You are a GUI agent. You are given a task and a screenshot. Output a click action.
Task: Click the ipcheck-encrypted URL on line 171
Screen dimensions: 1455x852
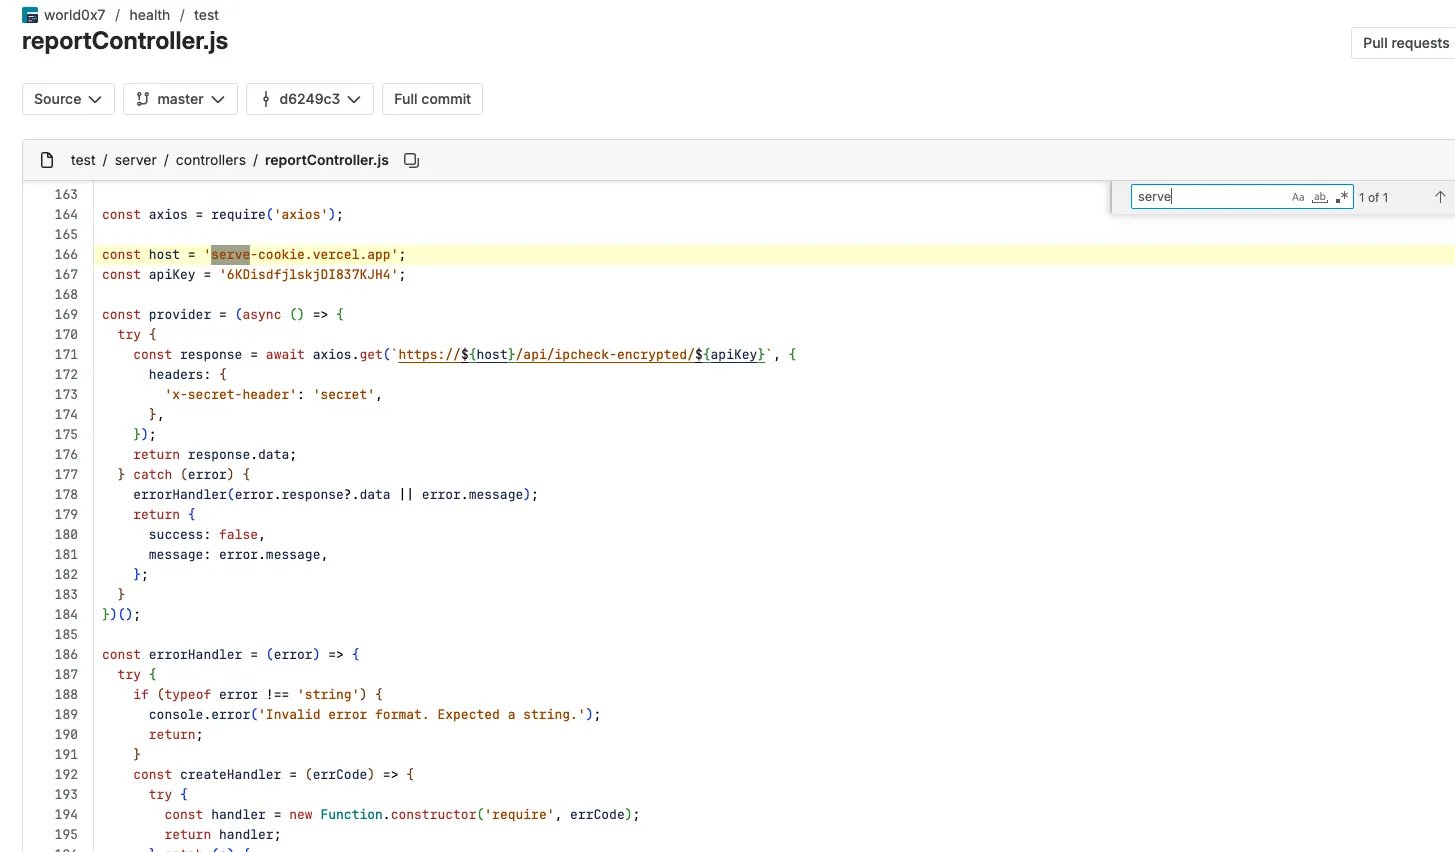(x=581, y=354)
